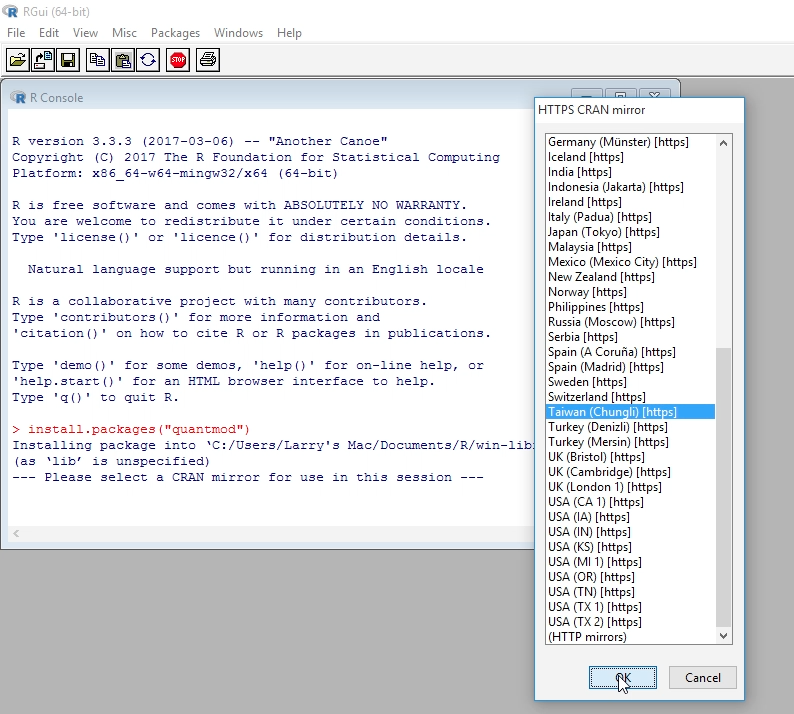The width and height of the screenshot is (794, 714).
Task: Open the Windows menu
Action: (x=238, y=33)
